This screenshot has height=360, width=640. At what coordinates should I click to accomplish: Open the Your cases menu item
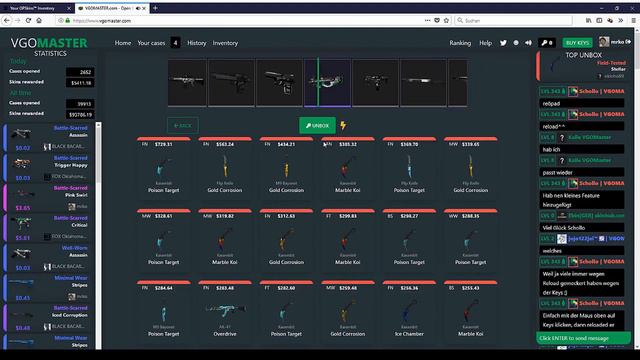point(151,43)
